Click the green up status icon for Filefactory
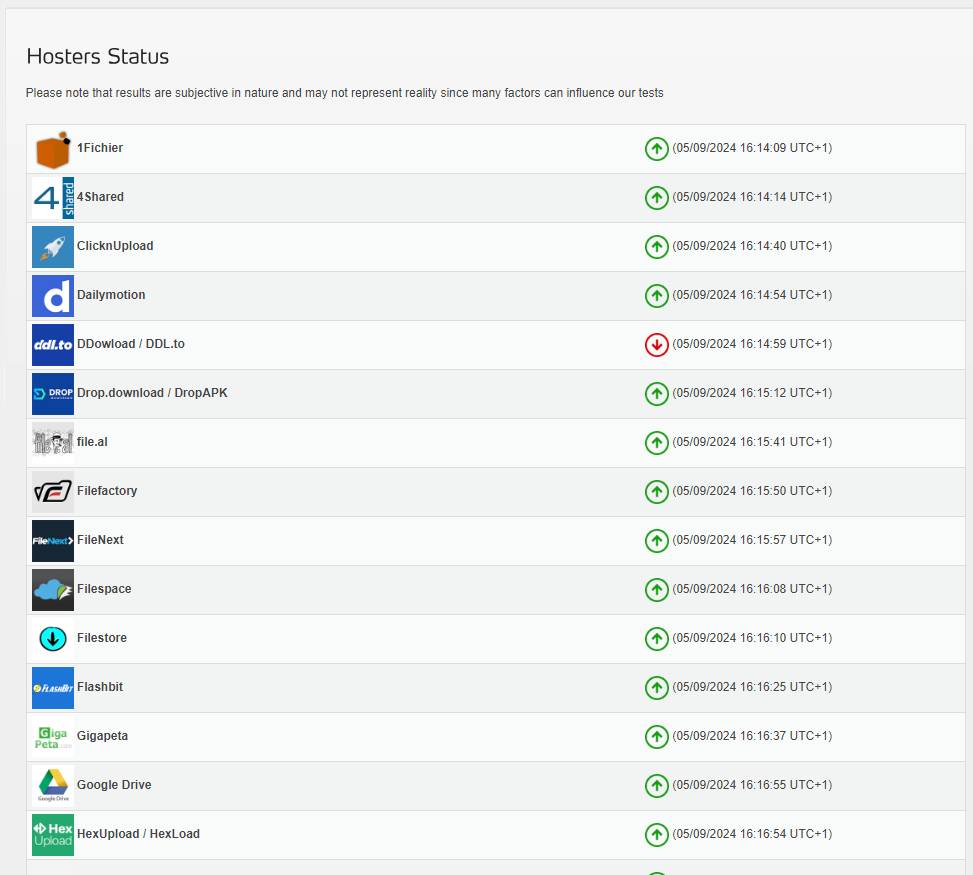The height and width of the screenshot is (875, 973). [x=657, y=492]
